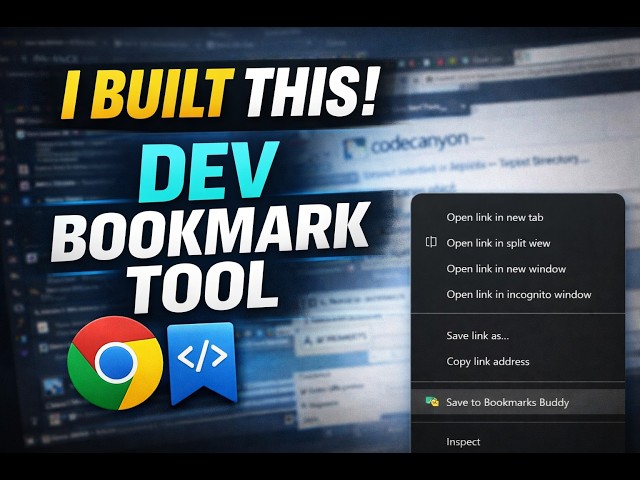Click the codecanyon title text
Screen dimensions: 640x480
(419, 143)
